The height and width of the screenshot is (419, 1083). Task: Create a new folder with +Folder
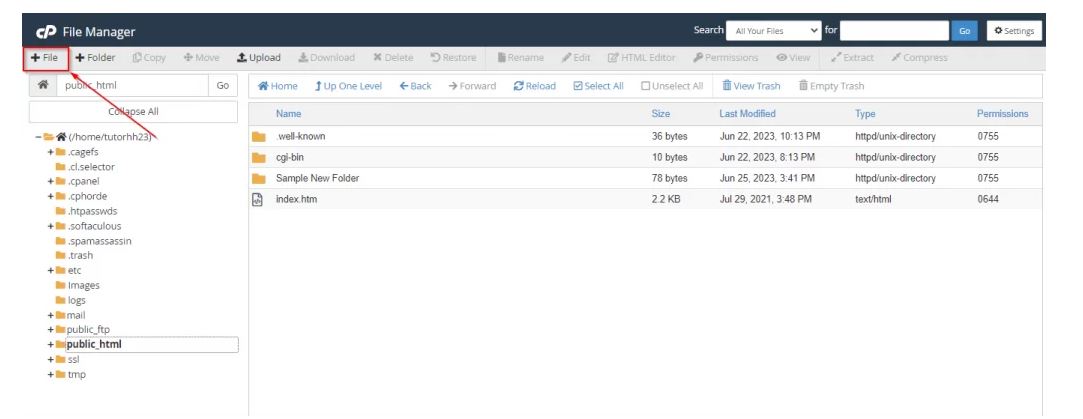click(95, 58)
